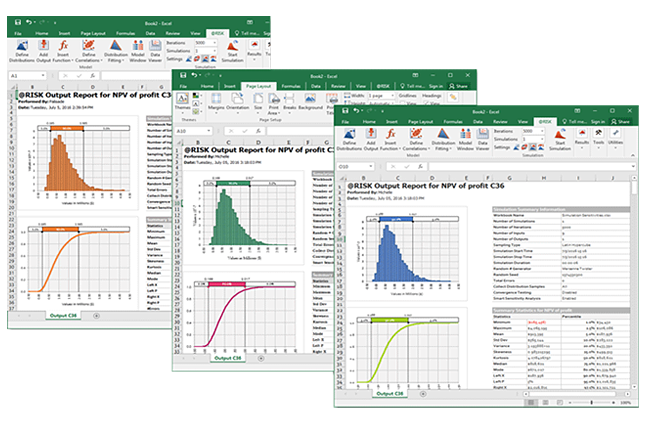
Task: Click Save icon in middle window title bar
Action: (183, 75)
